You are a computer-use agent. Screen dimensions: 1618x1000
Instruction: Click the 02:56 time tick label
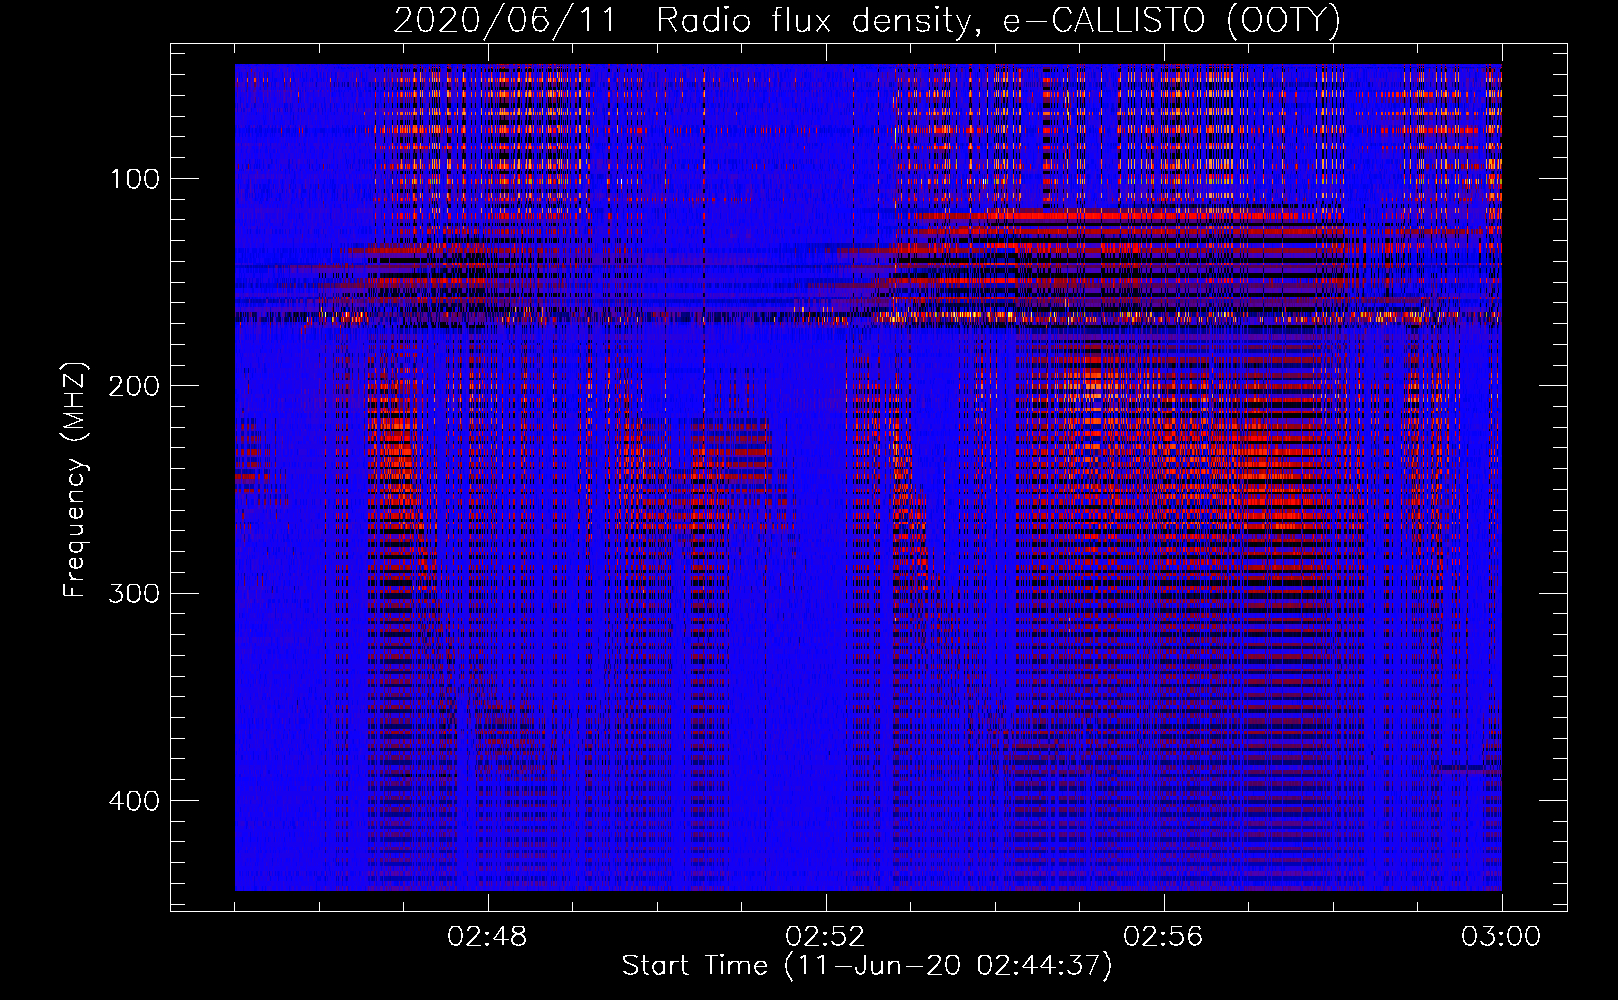[1164, 937]
